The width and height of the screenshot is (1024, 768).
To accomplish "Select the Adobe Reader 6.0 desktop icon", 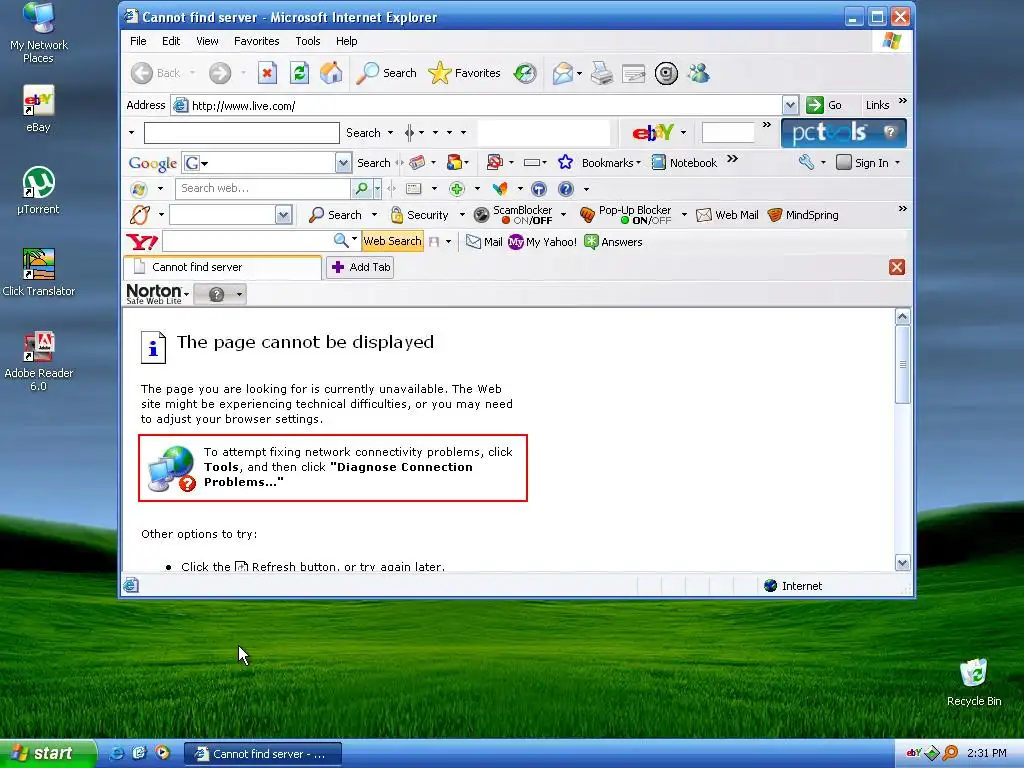I will click(39, 361).
